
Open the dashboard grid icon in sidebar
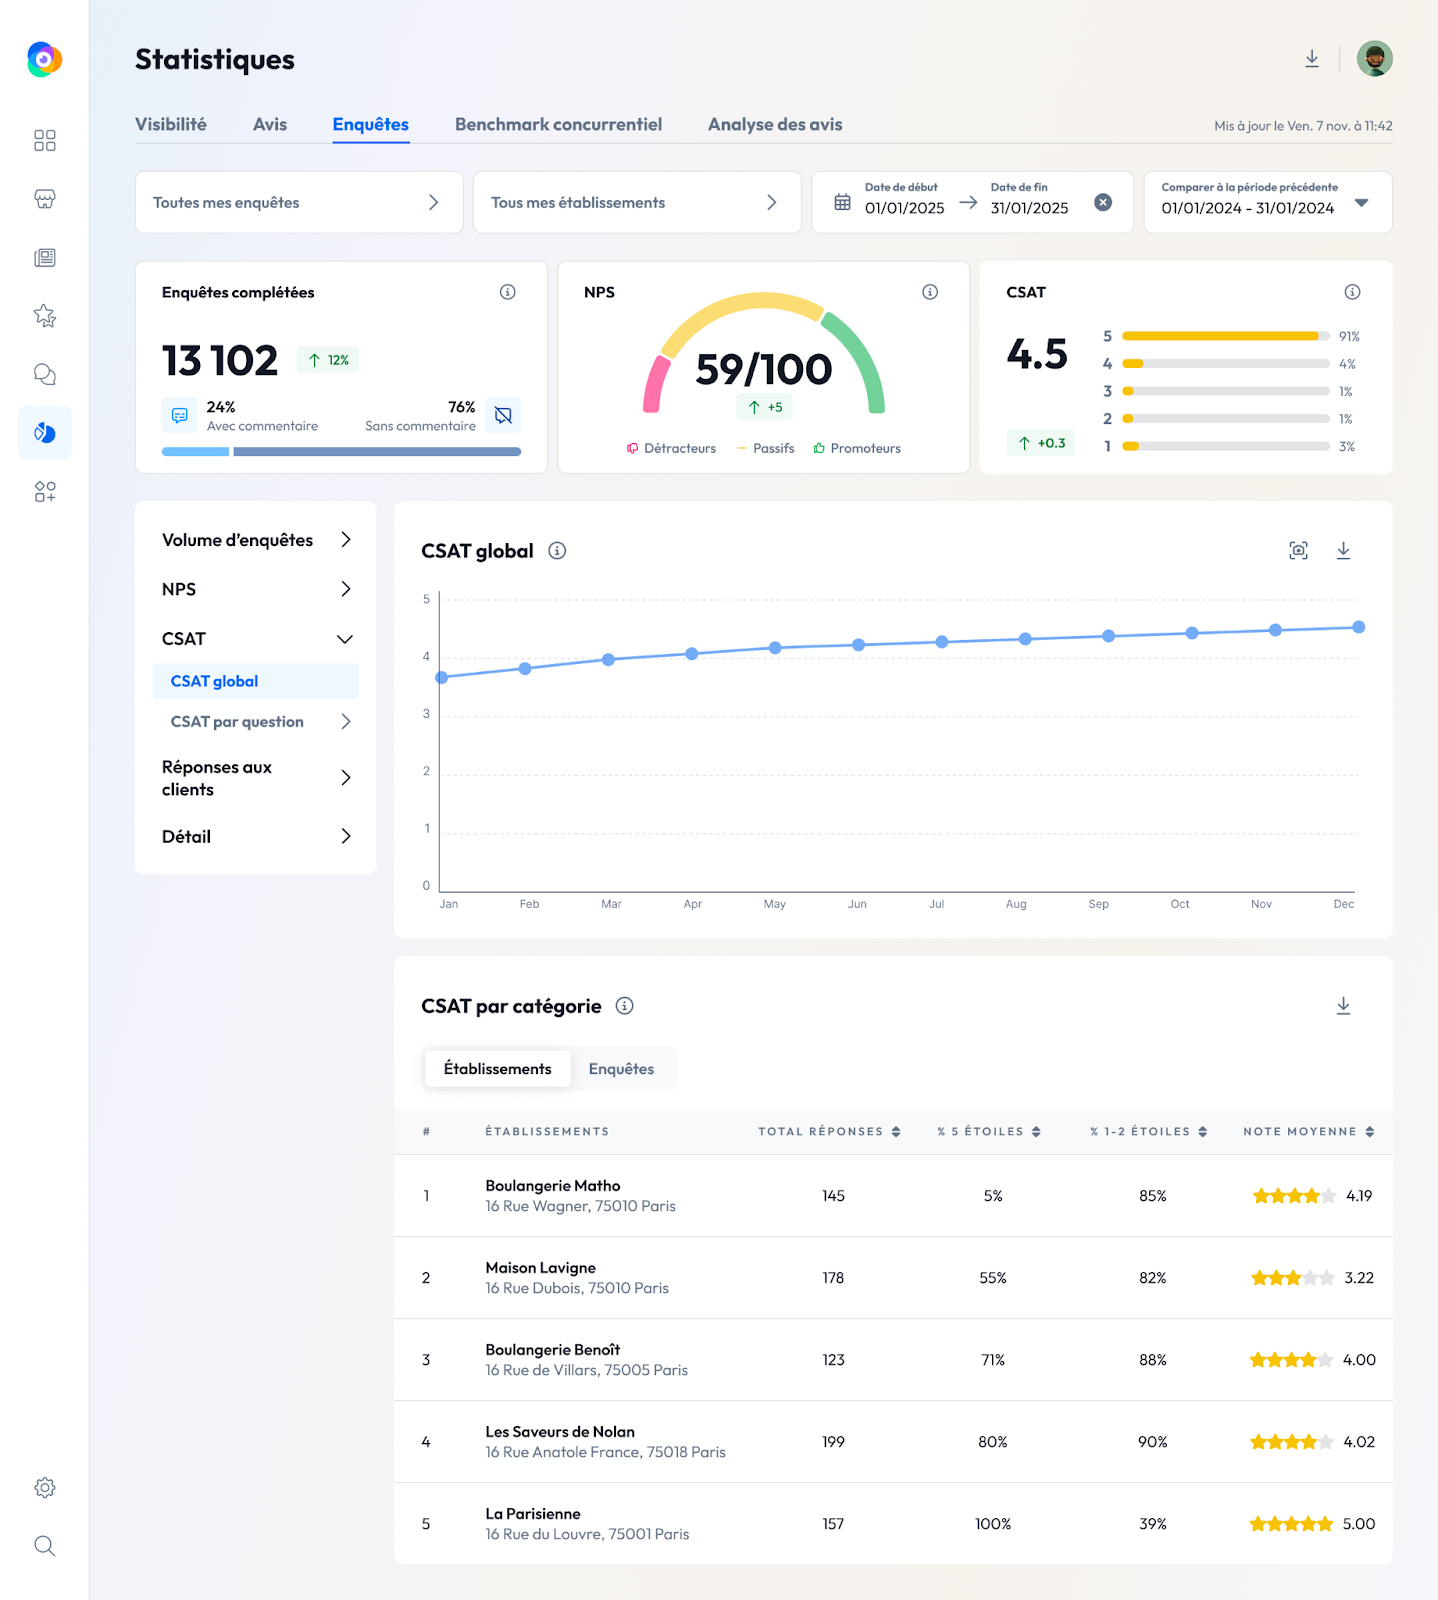pos(45,141)
